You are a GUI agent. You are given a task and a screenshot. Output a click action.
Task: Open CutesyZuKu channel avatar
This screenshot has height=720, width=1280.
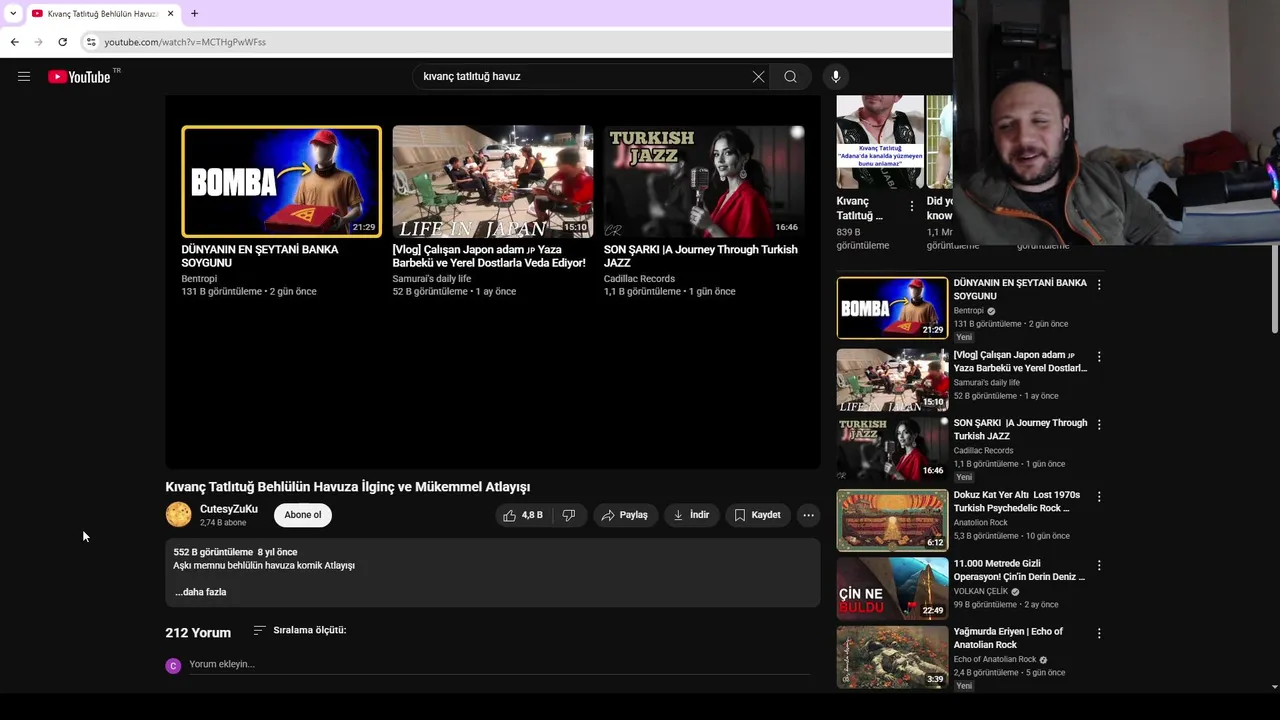(x=178, y=515)
